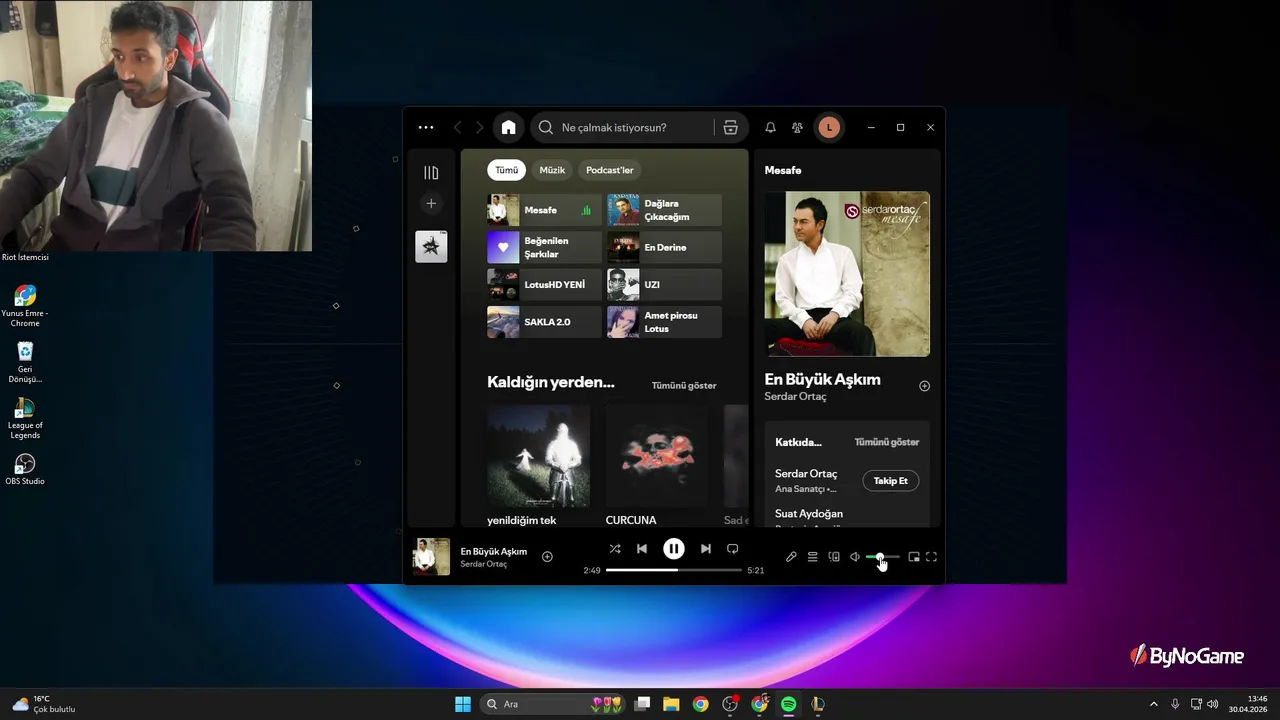This screenshot has height=720, width=1280.
Task: Add En Büyük Aşkım to library in right panel
Action: [x=924, y=386]
